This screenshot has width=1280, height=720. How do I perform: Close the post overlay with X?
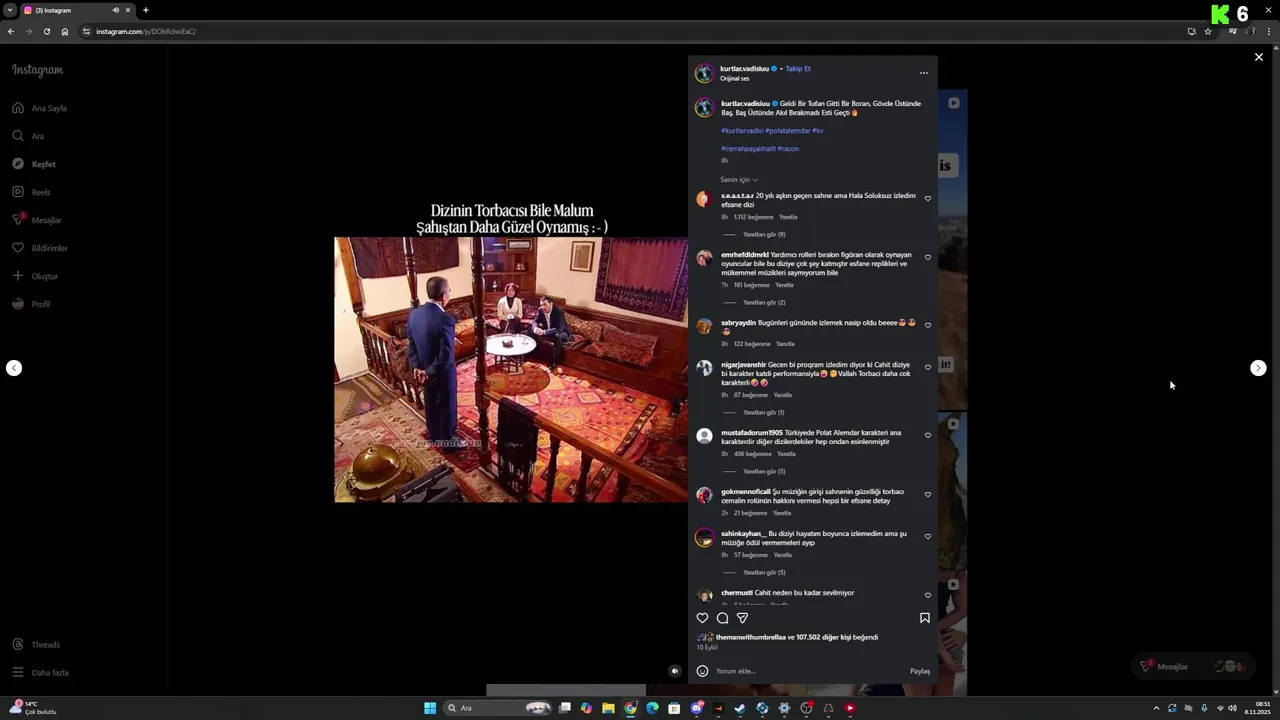click(x=1259, y=57)
